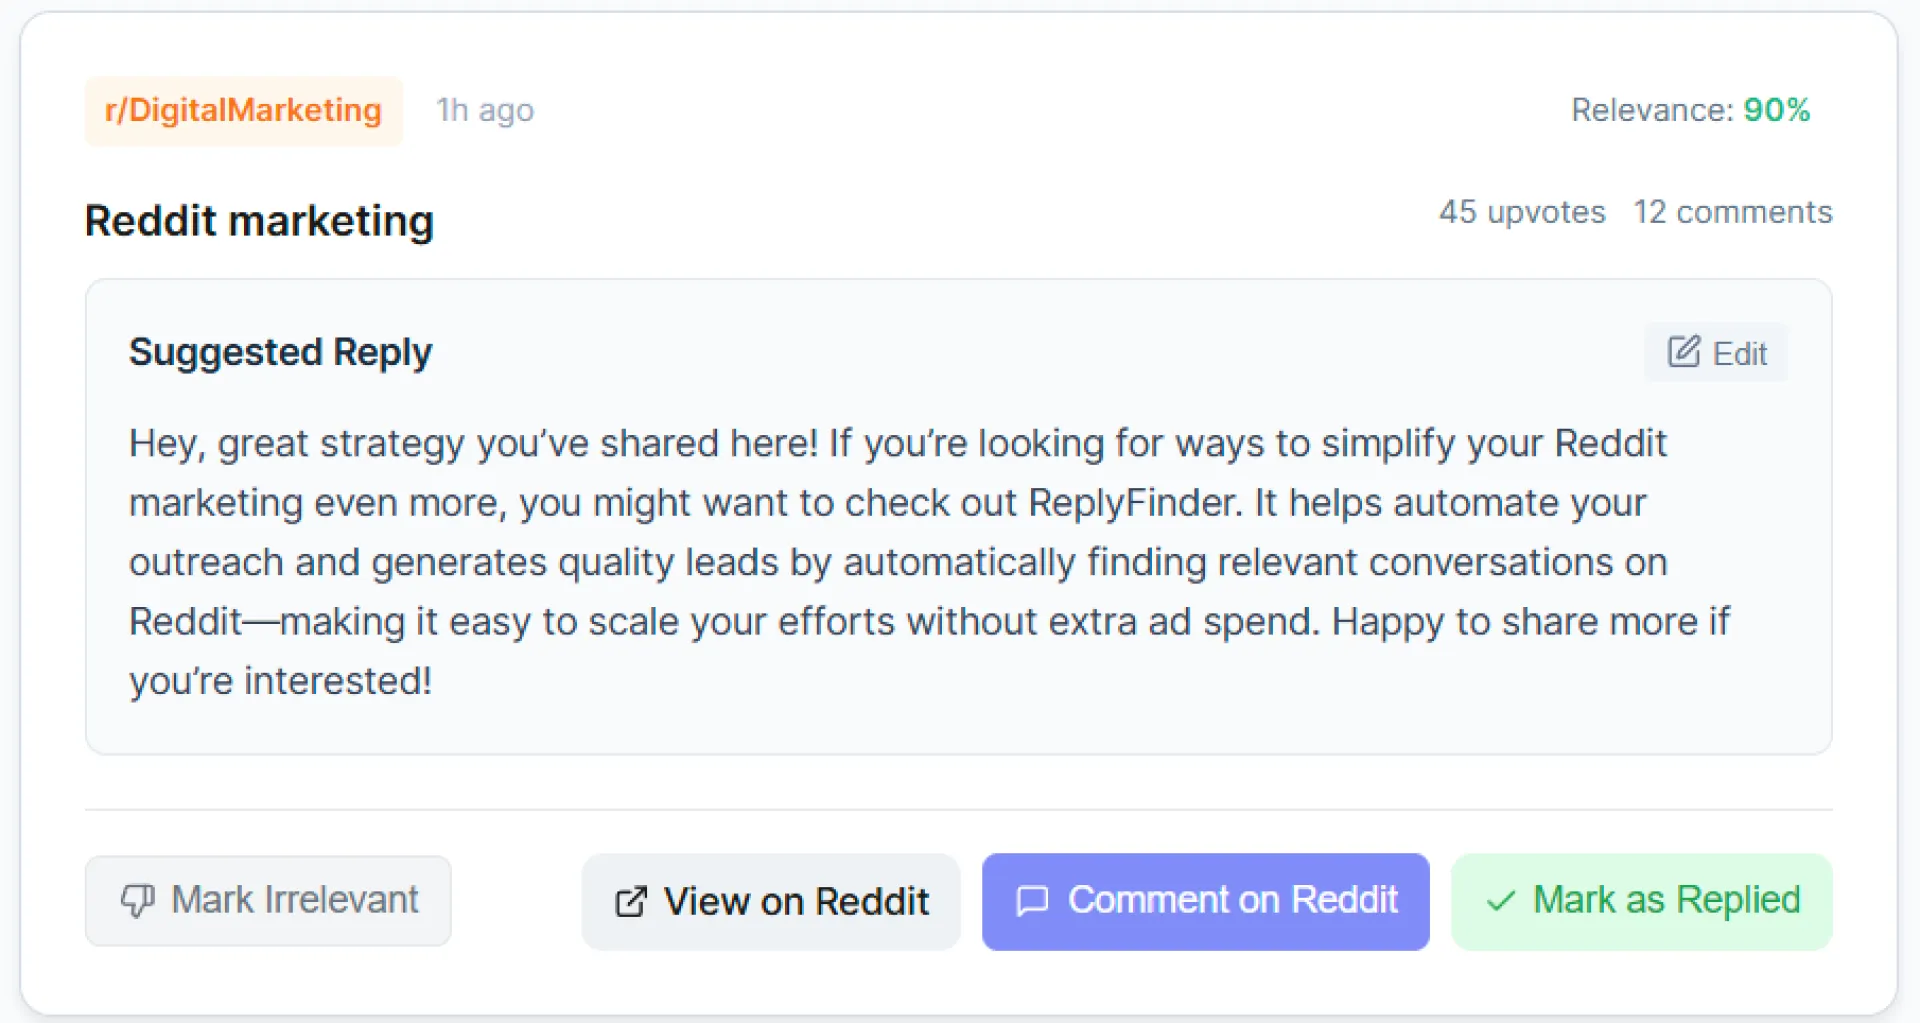Click the "45 upvotes" count
Viewport: 1920px width, 1023px height.
[1521, 212]
